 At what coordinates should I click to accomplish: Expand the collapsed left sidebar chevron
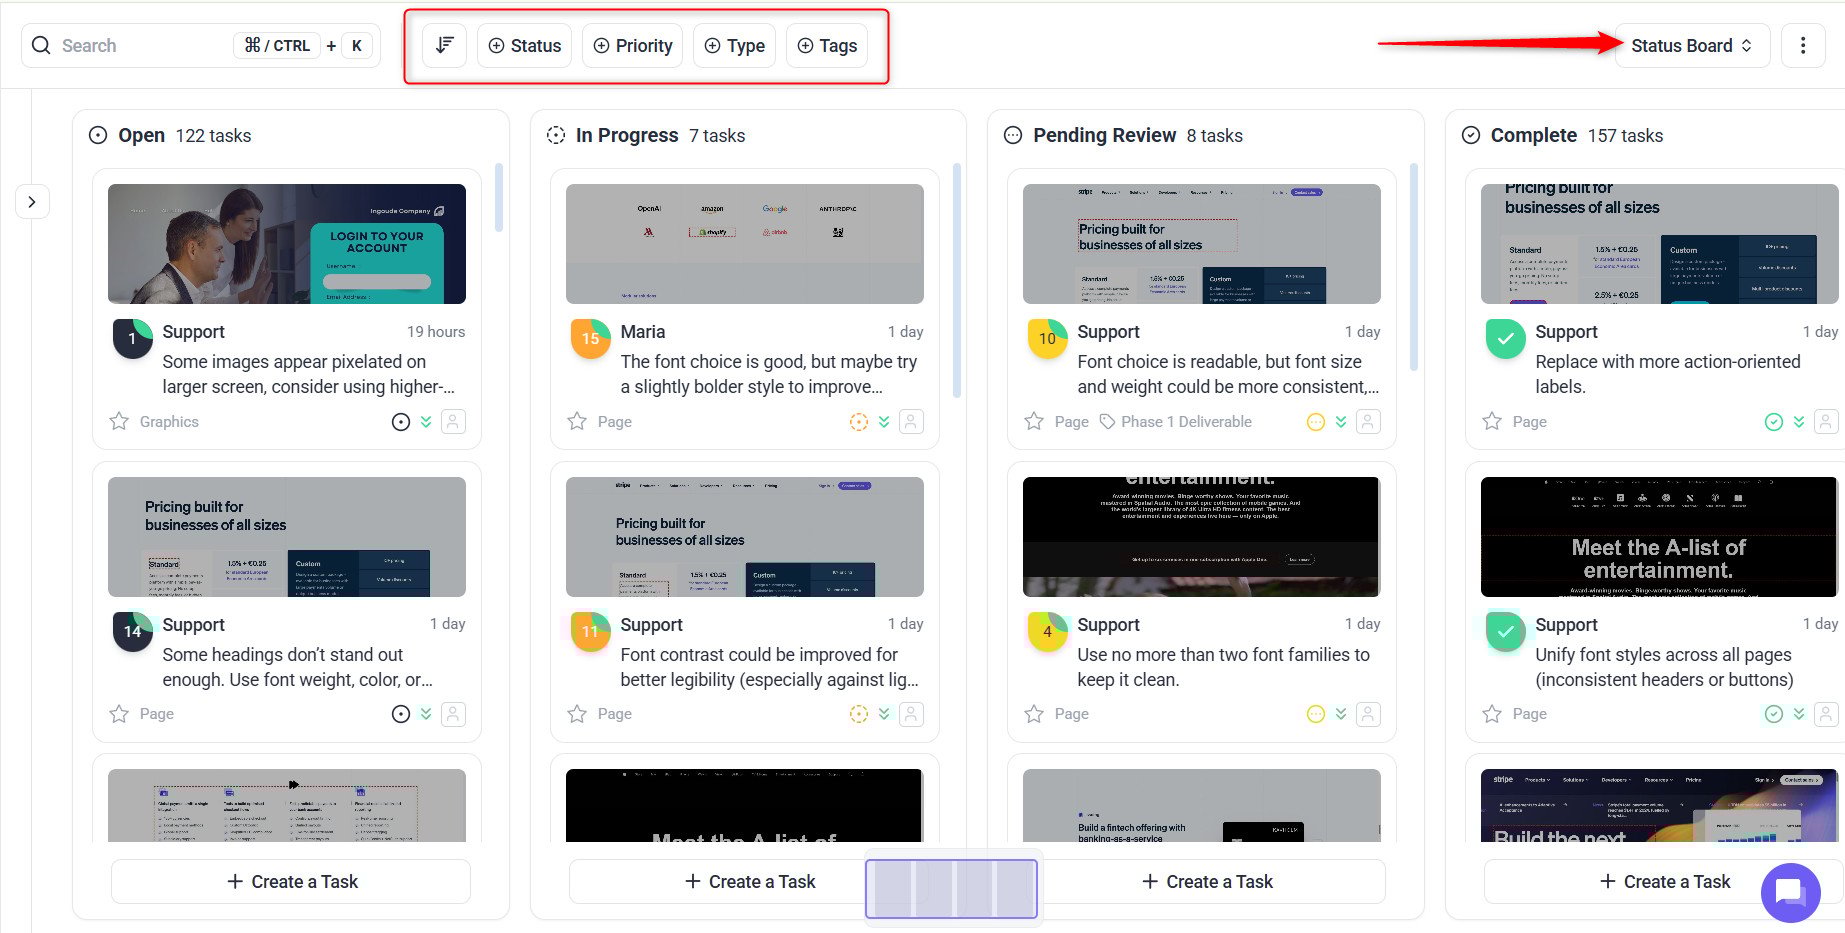32,202
